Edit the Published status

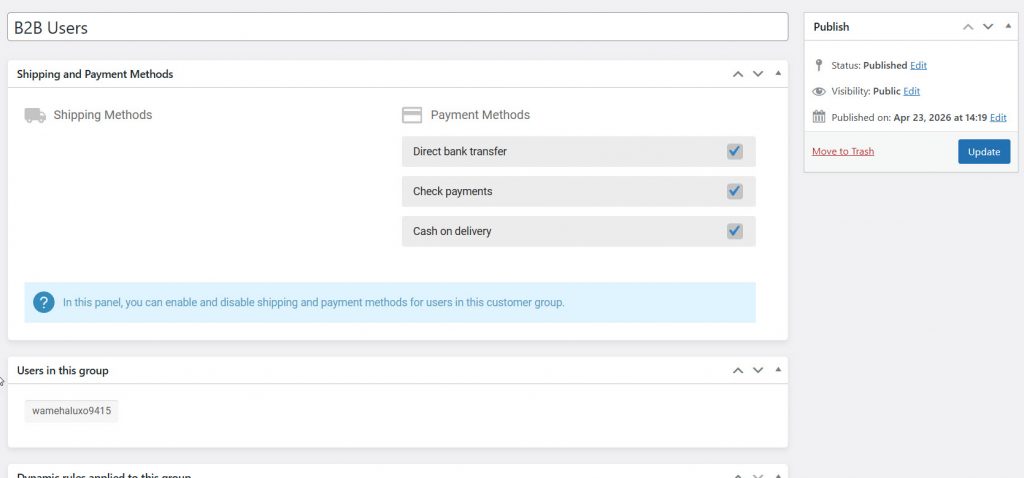[x=918, y=65]
